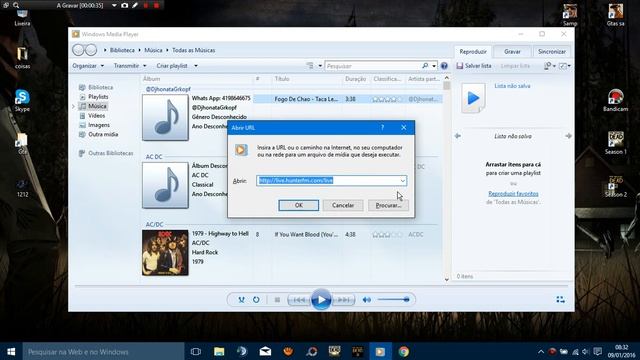
Task: Click the library list scroll down arrow
Action: pos(447,279)
